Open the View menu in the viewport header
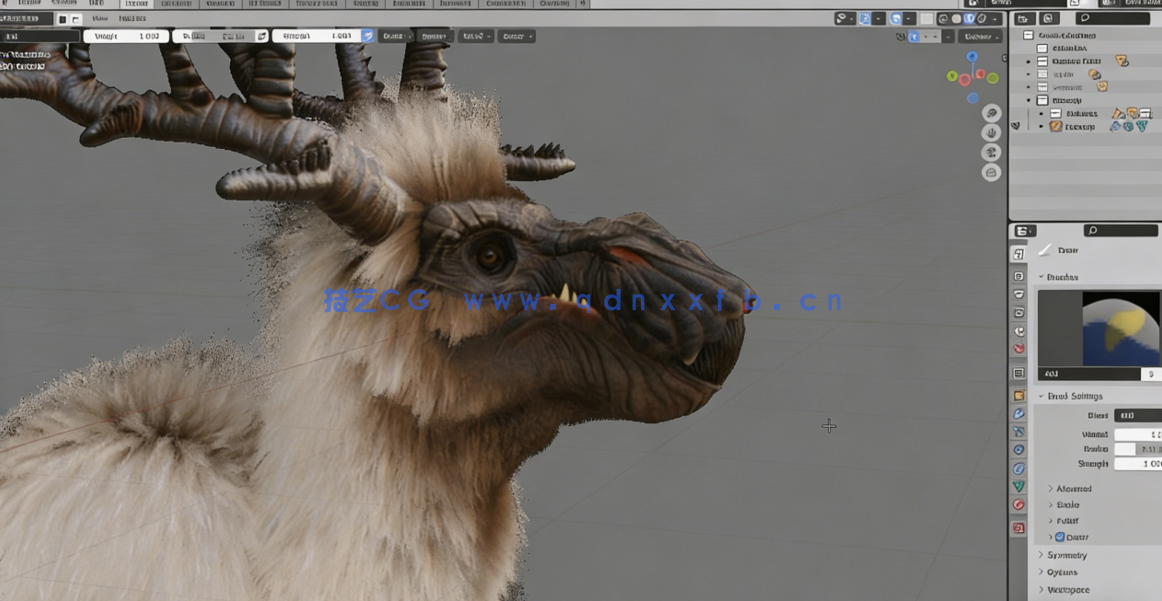Image resolution: width=1162 pixels, height=601 pixels. [x=99, y=18]
